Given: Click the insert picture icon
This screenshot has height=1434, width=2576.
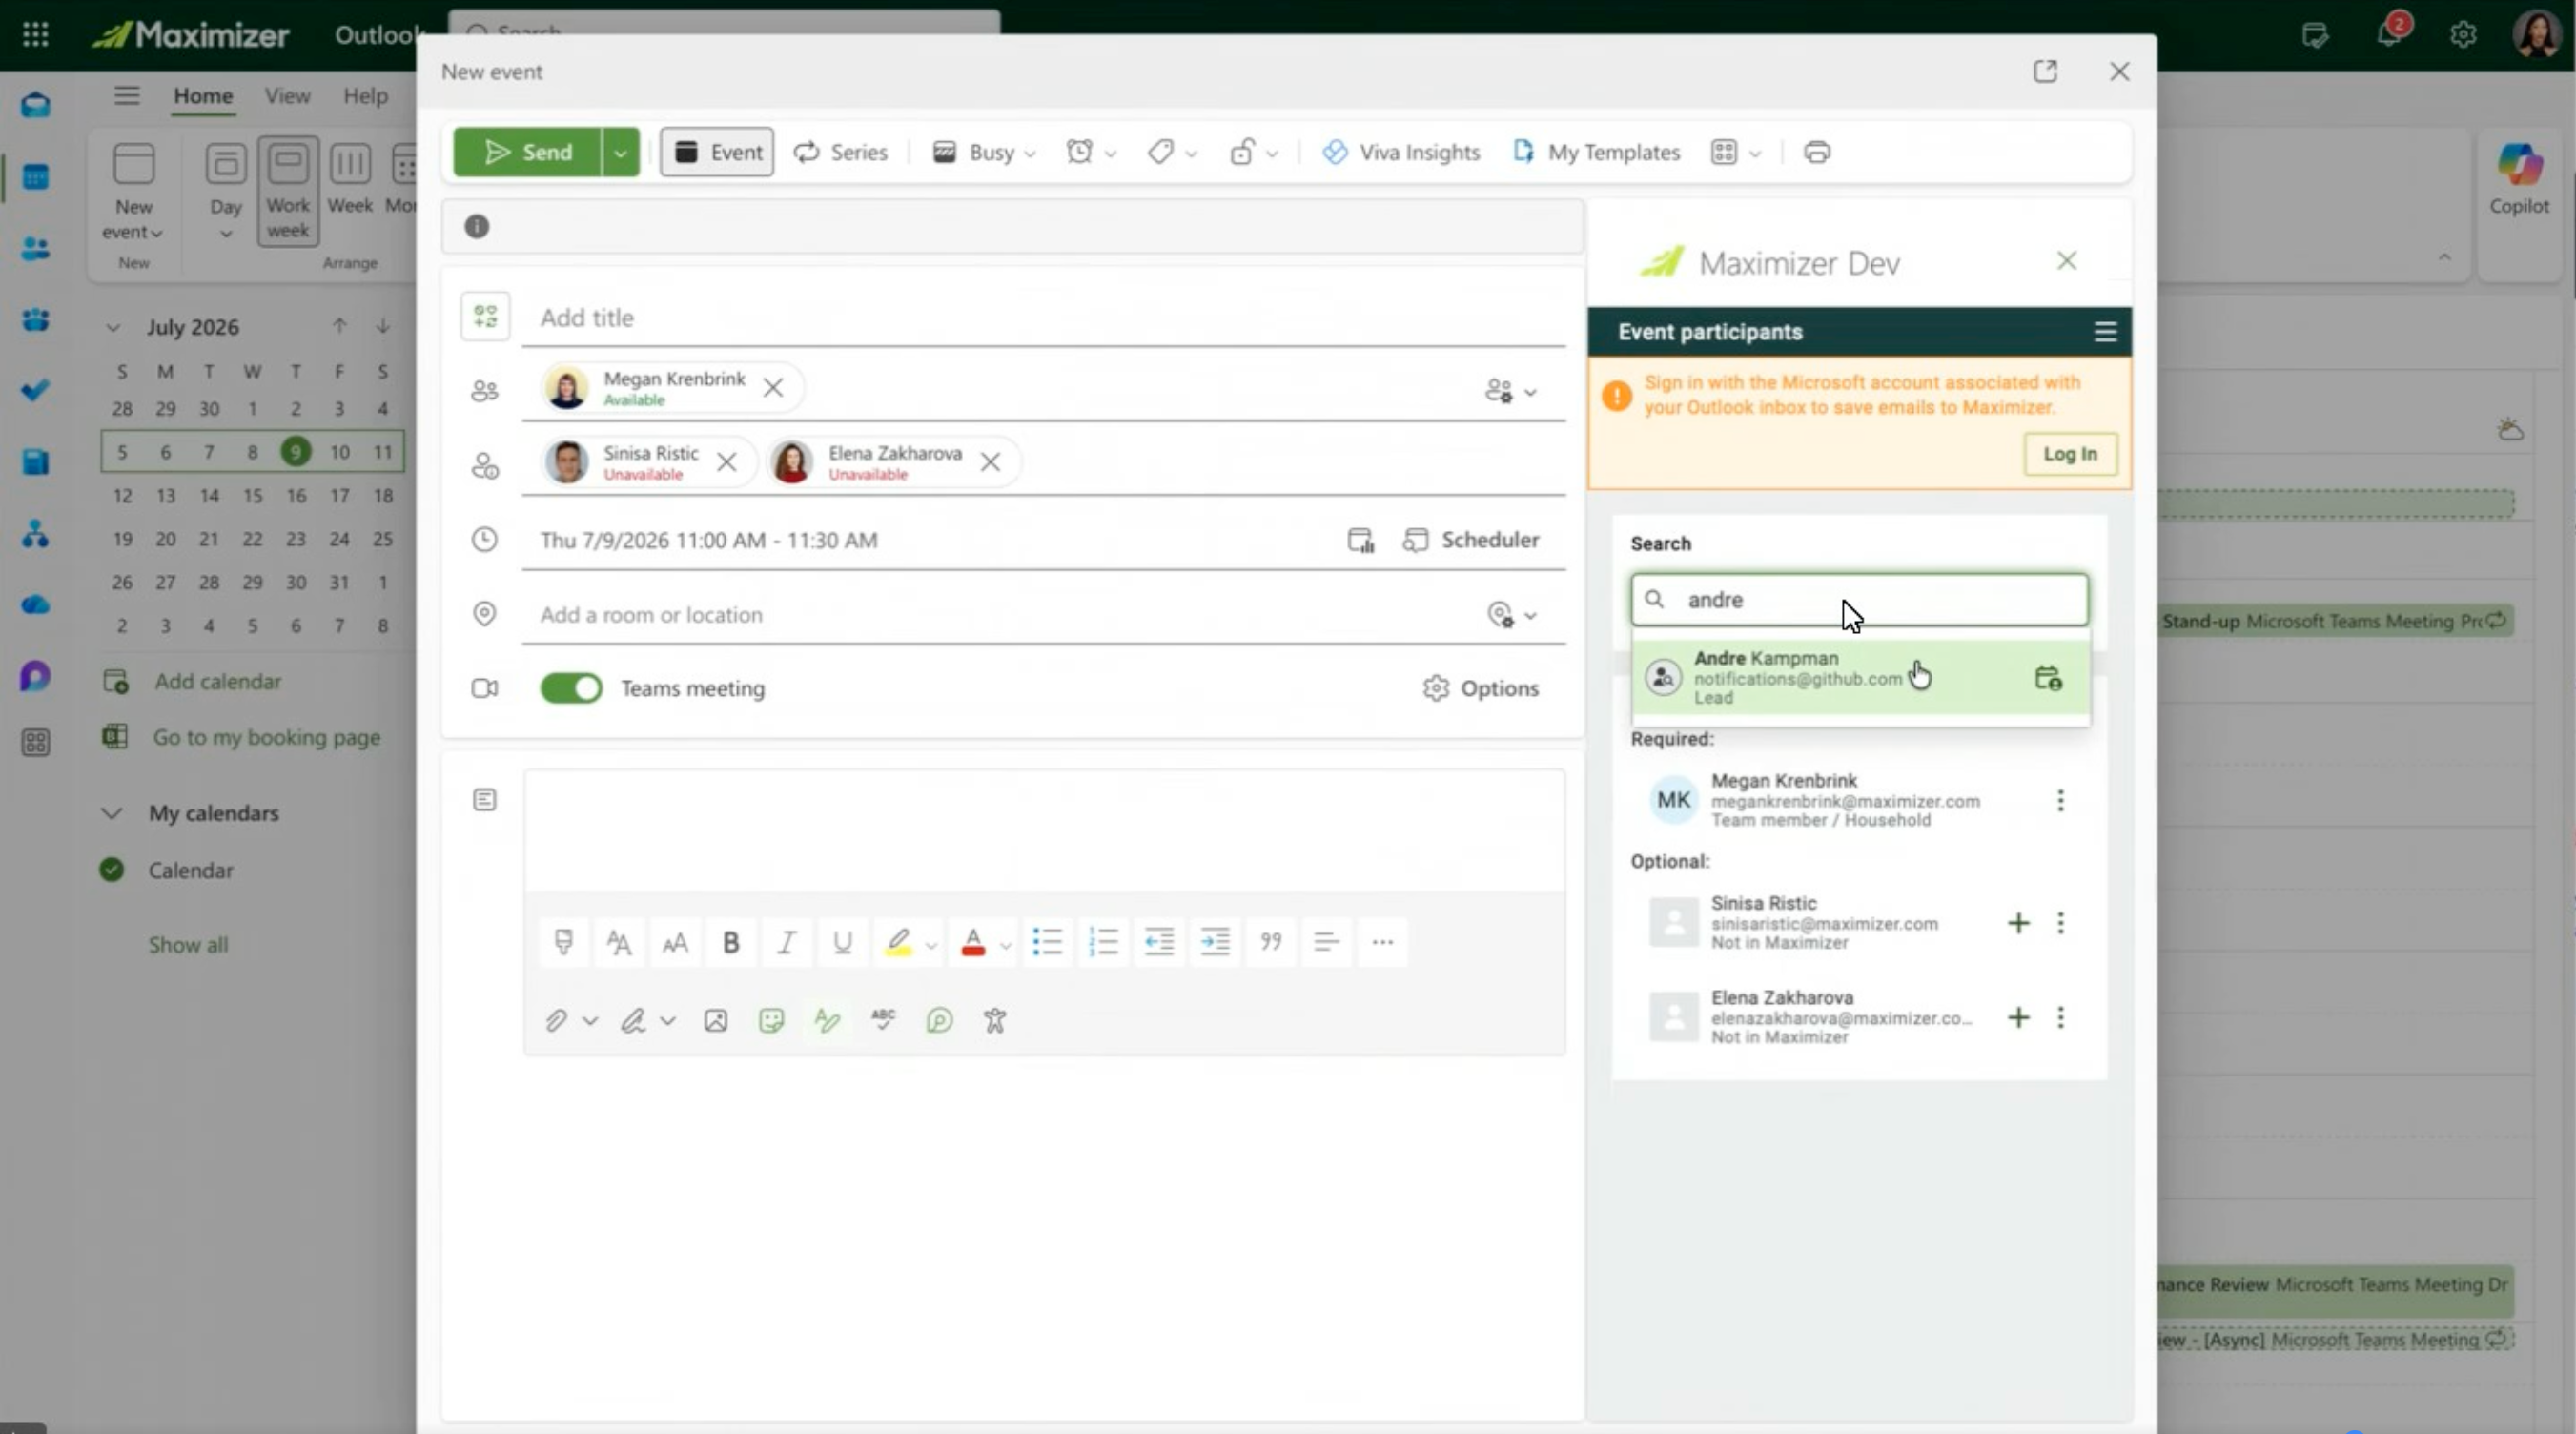Looking at the screenshot, I should click(716, 1021).
